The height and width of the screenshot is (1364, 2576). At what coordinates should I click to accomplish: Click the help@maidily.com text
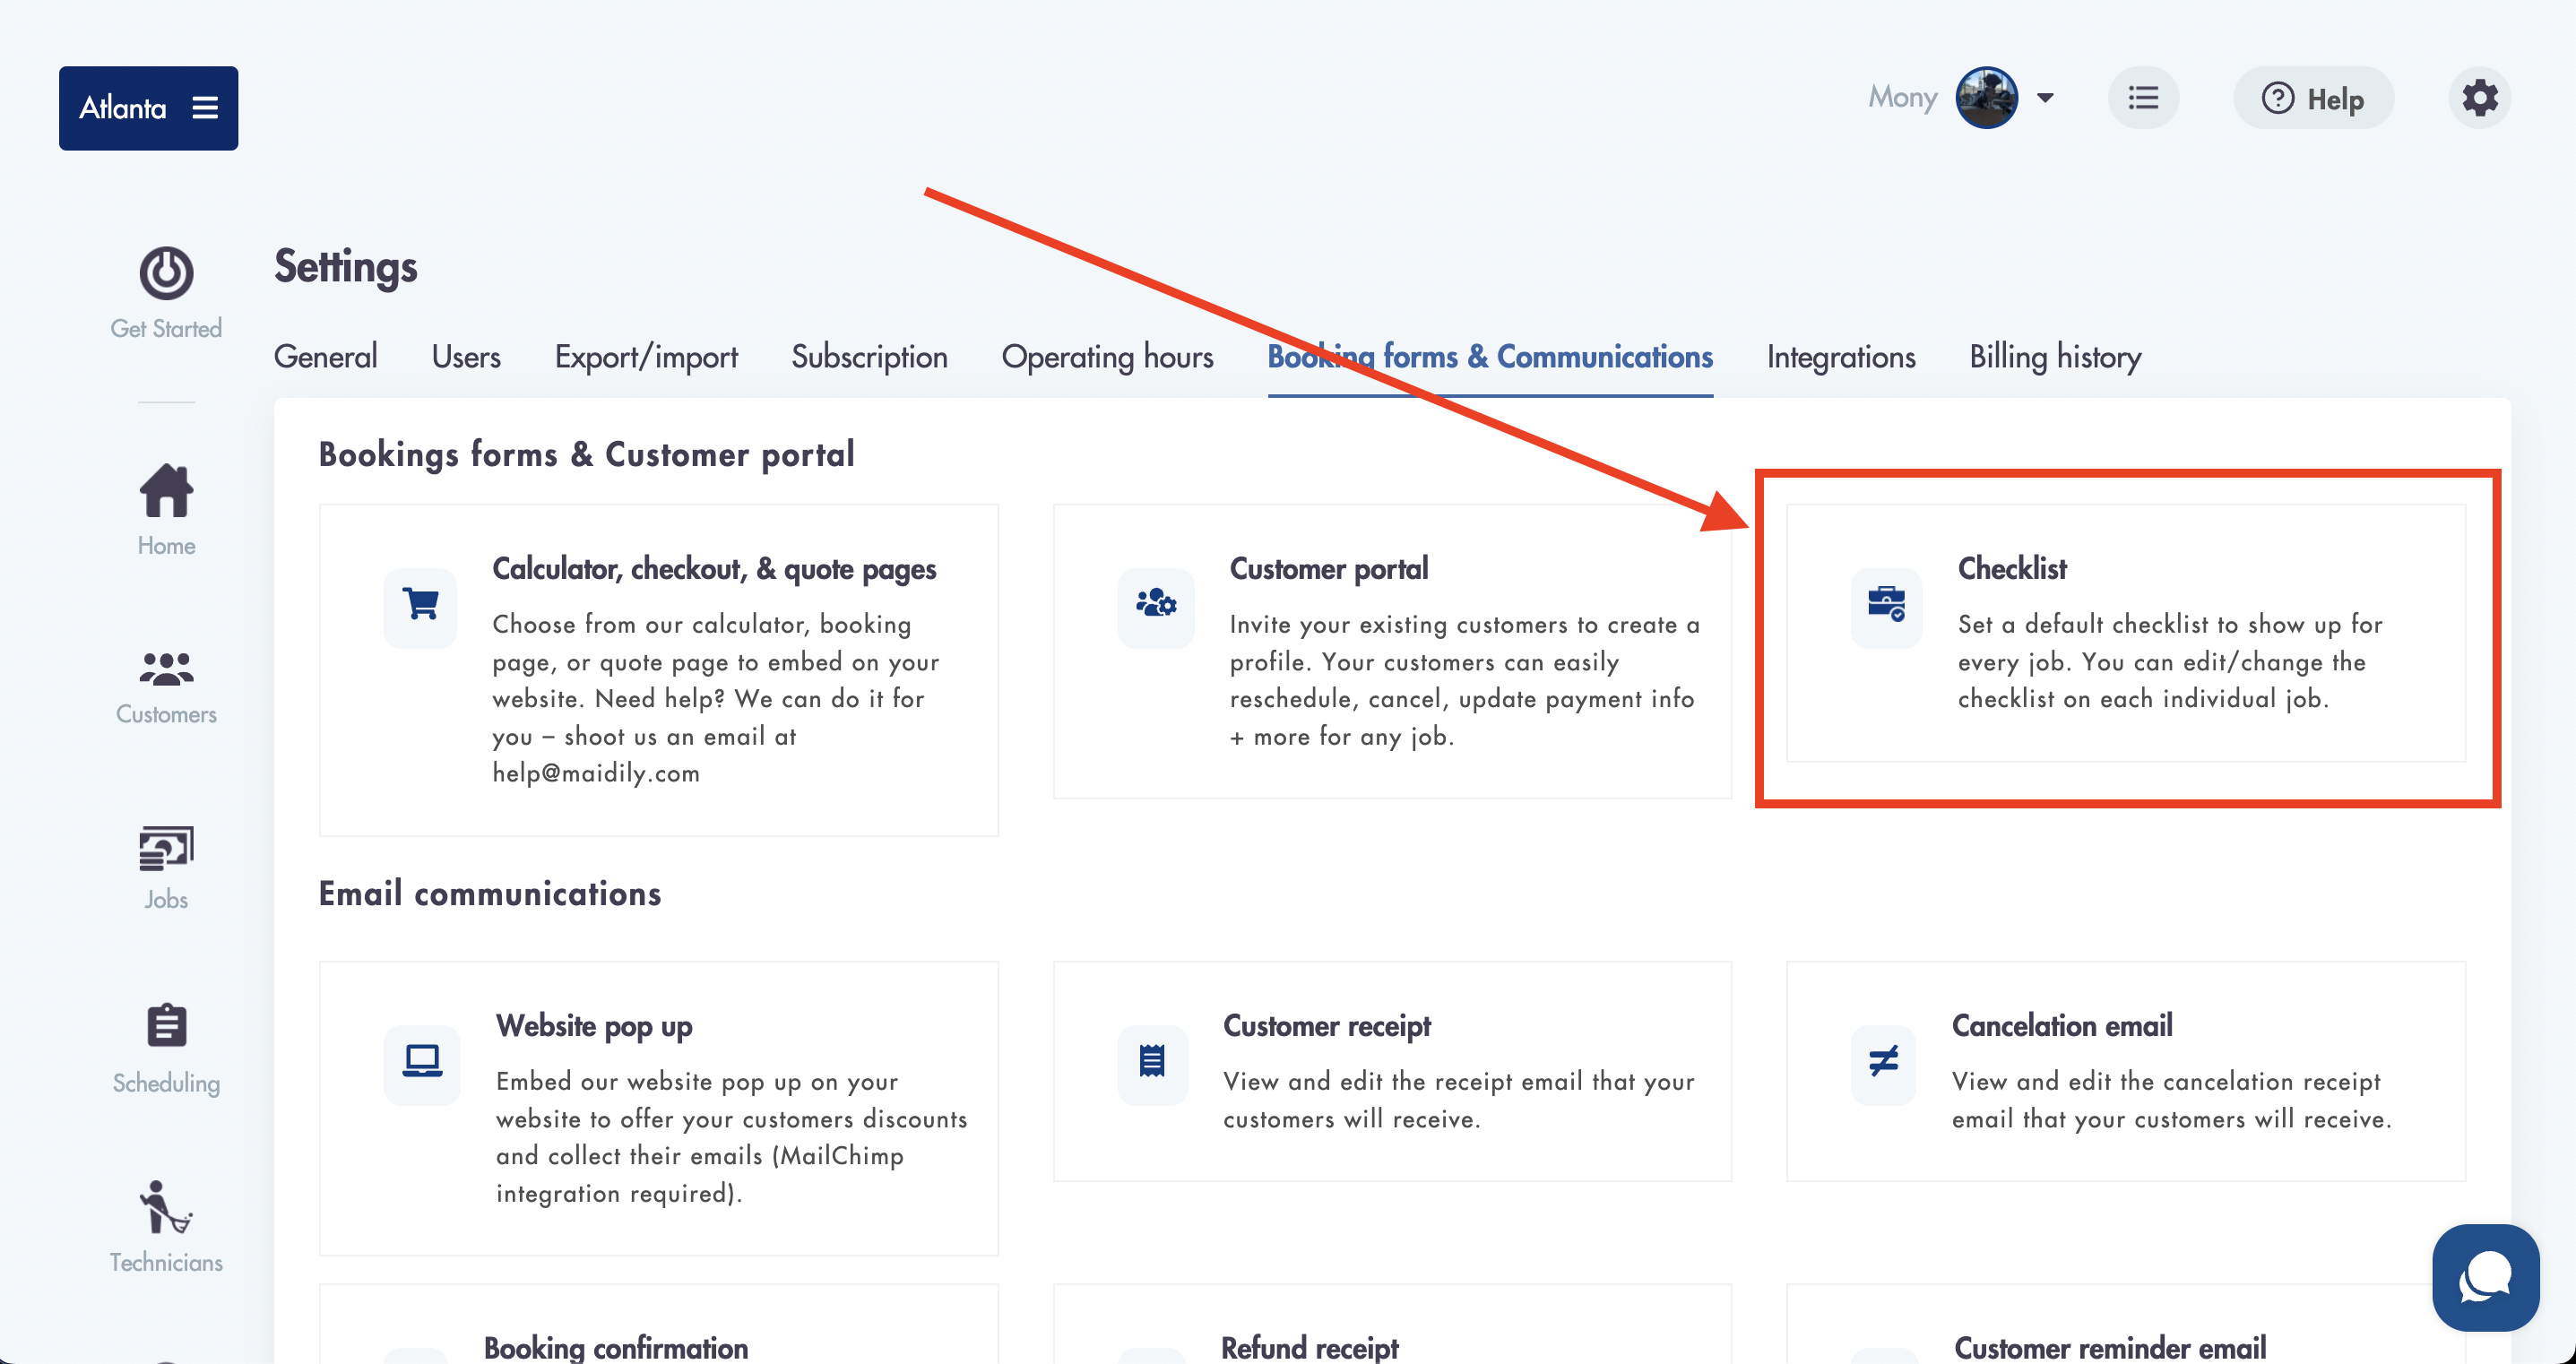coord(596,773)
